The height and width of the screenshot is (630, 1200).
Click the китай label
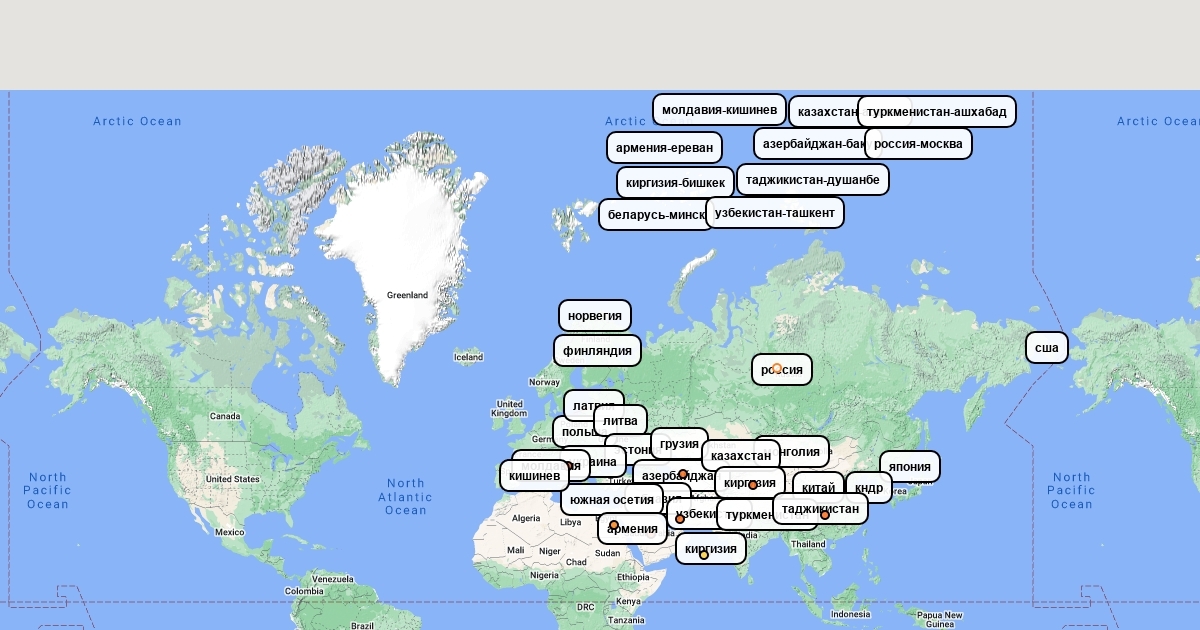819,487
